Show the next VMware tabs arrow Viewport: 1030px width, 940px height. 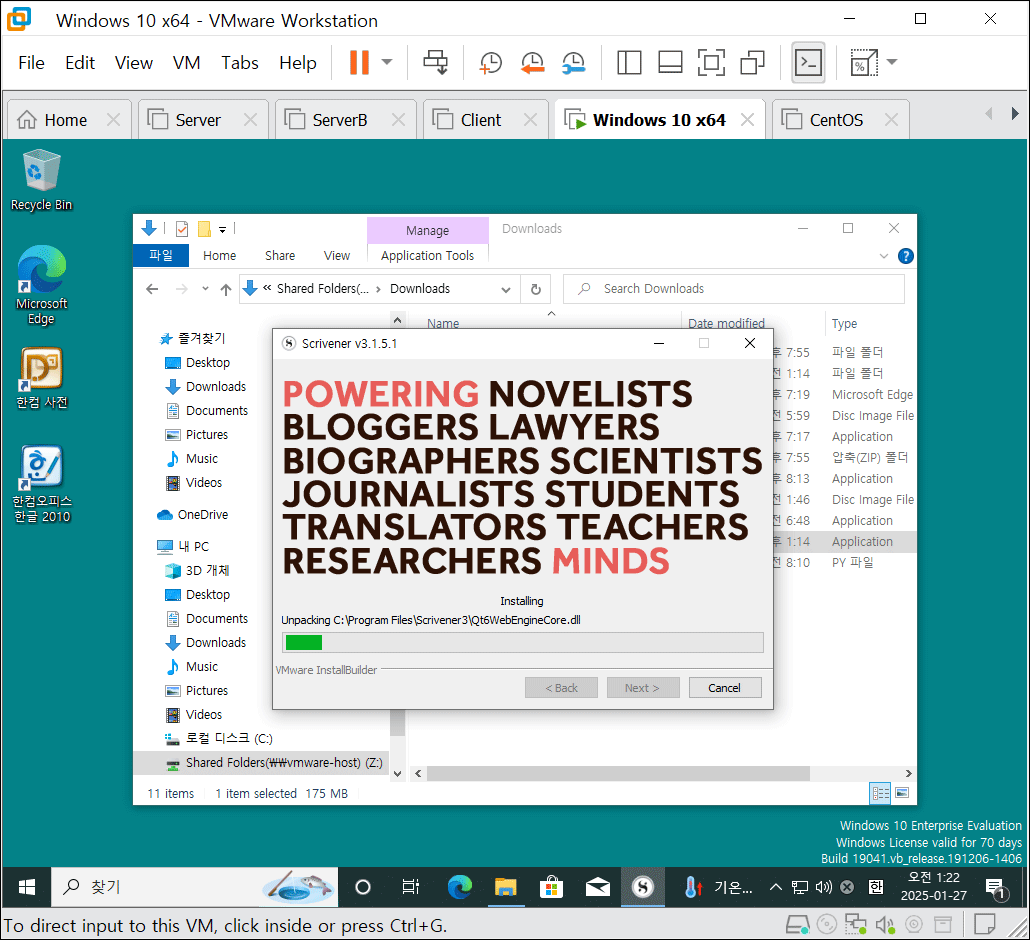point(1015,113)
